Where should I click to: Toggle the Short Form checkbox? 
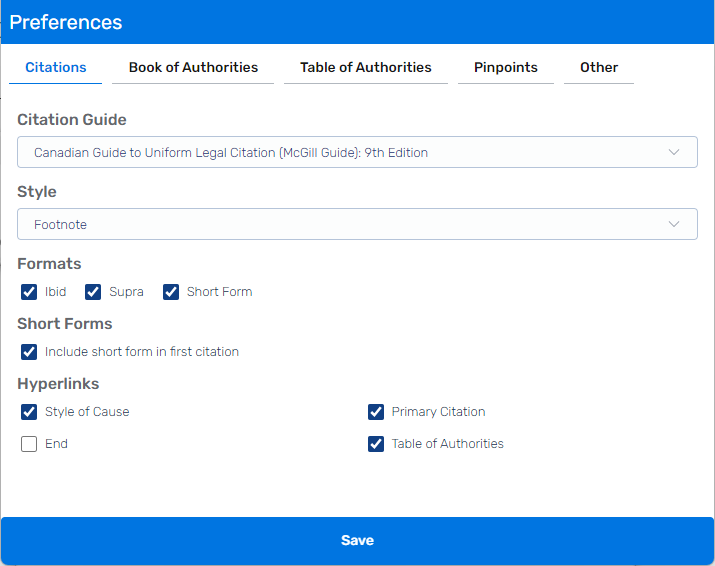(x=171, y=292)
